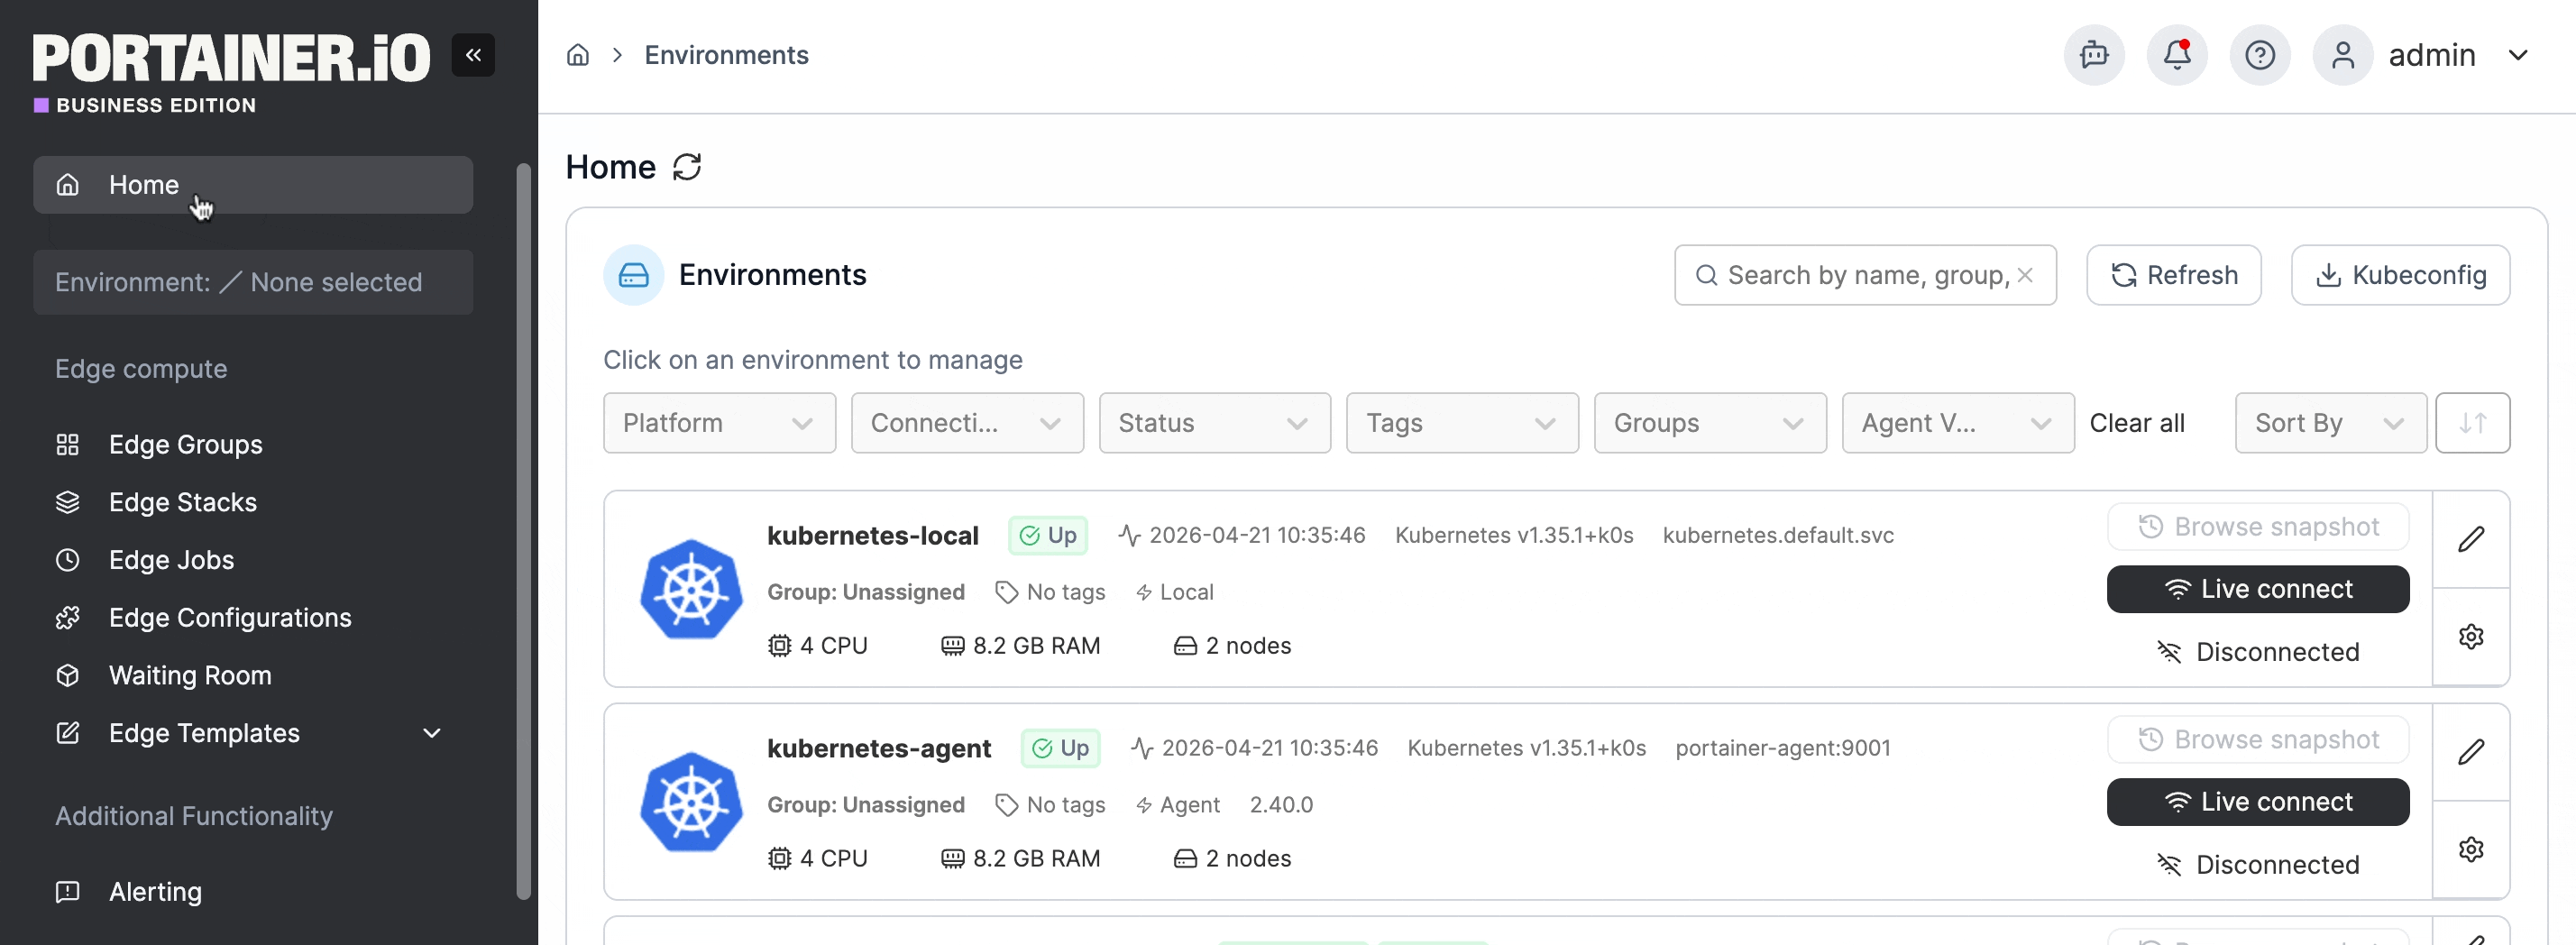
Task: Open the Status filter dropdown
Action: point(1215,423)
